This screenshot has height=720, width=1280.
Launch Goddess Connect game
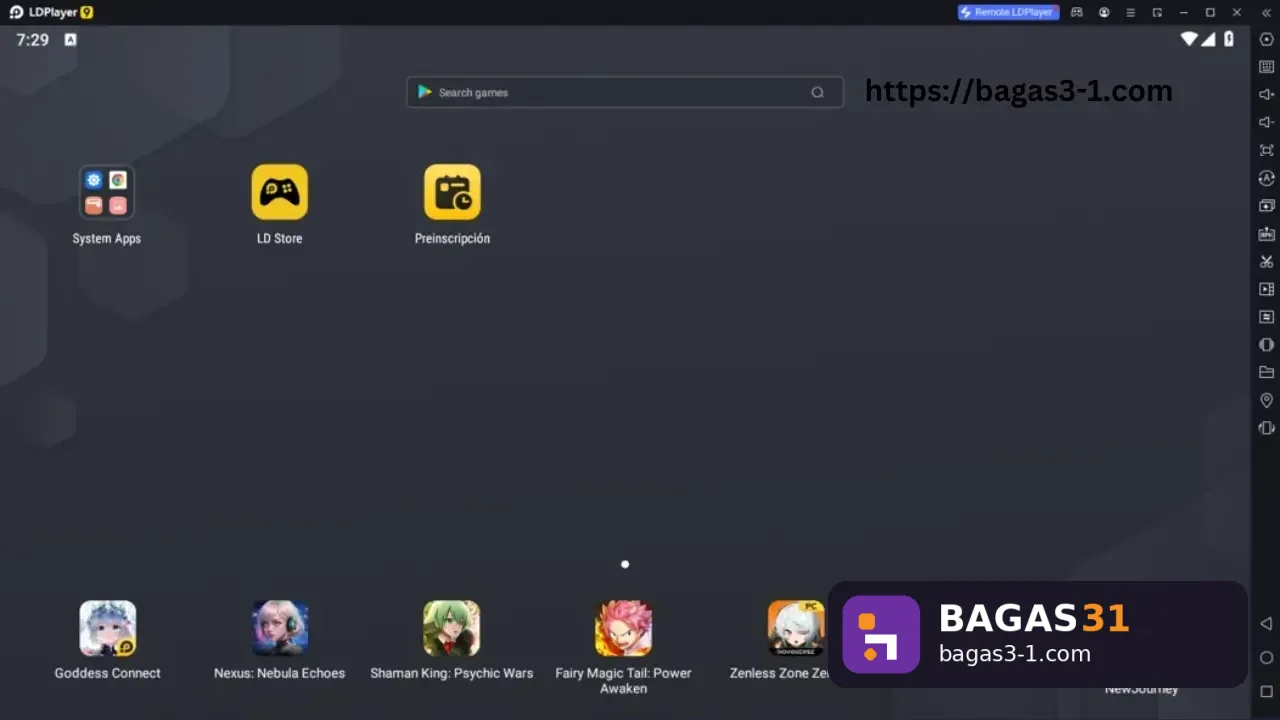pyautogui.click(x=108, y=628)
